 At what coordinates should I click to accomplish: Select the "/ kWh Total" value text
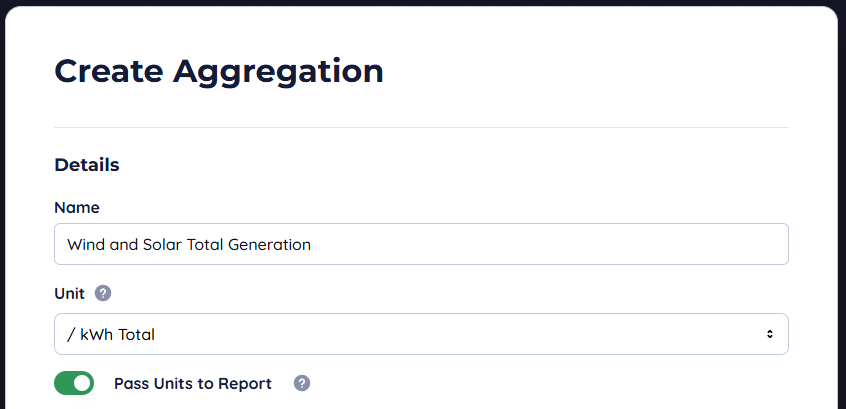(111, 335)
